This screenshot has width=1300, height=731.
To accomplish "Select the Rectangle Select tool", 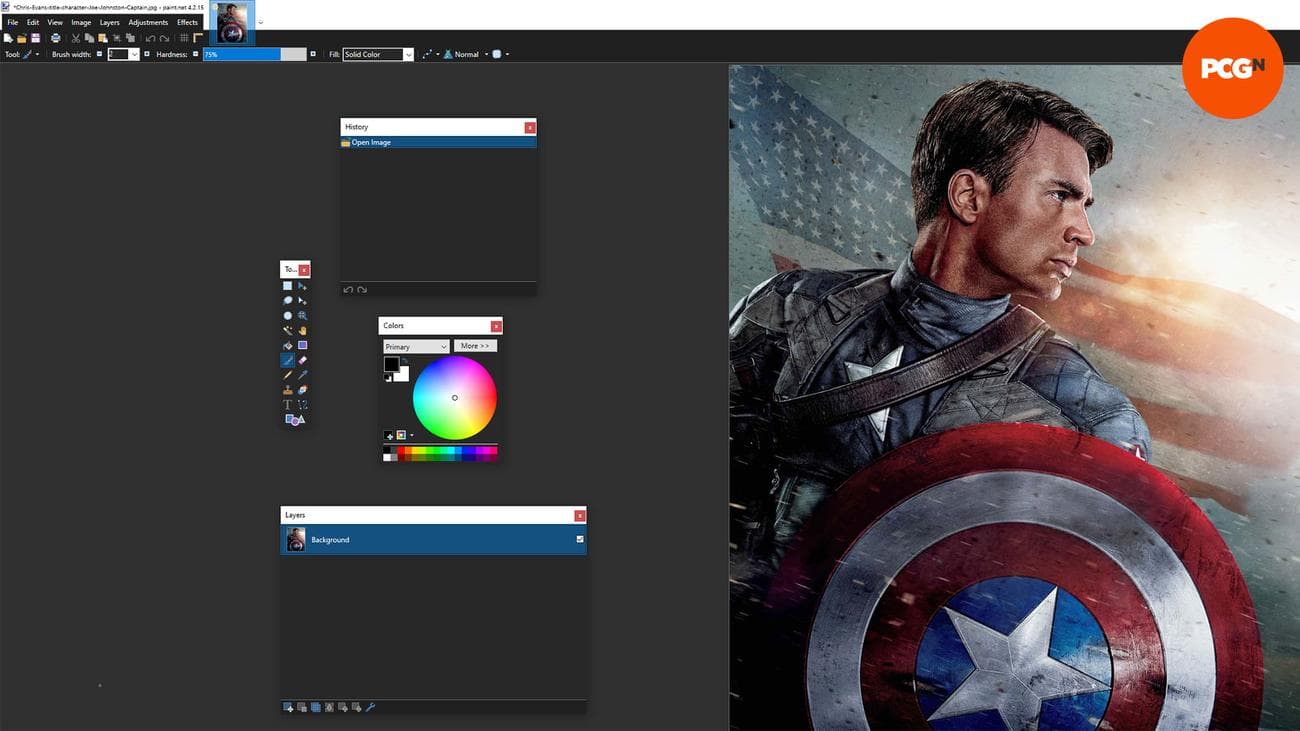I will (x=288, y=286).
